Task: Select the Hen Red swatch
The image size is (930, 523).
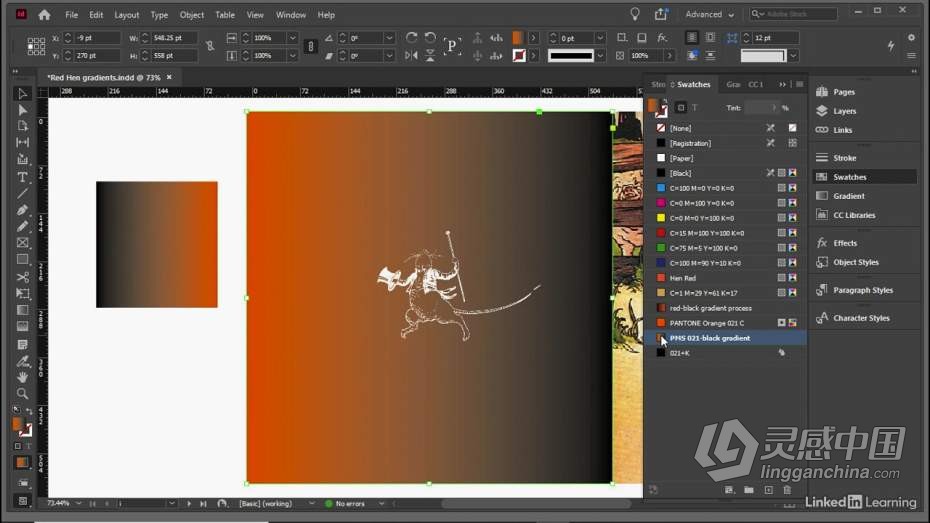Action: [x=727, y=278]
